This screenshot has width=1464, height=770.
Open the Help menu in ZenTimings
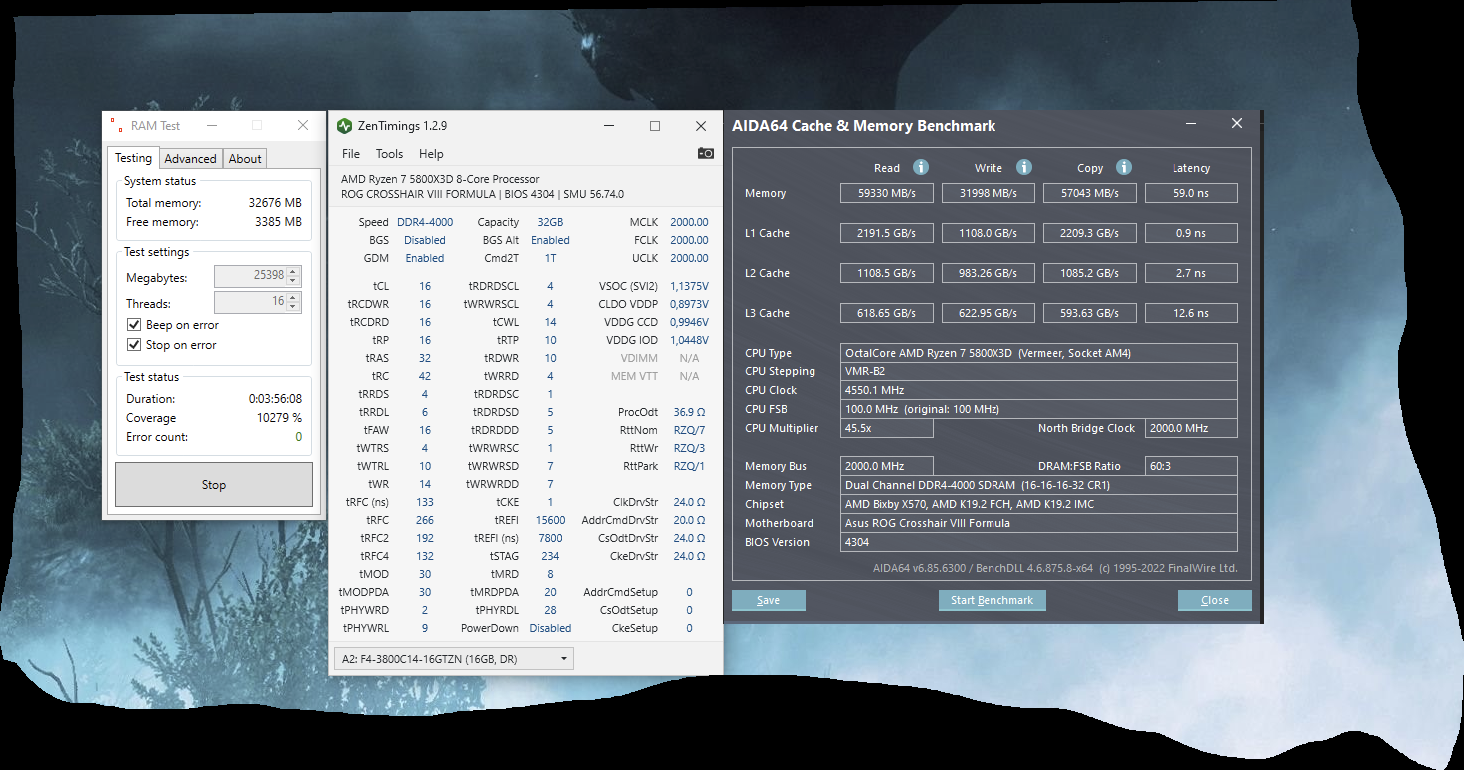pos(431,154)
